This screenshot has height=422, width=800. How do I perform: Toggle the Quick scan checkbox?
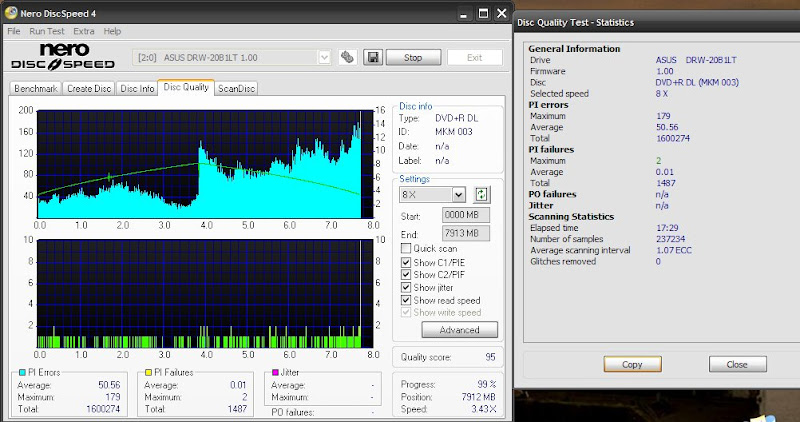tap(406, 249)
